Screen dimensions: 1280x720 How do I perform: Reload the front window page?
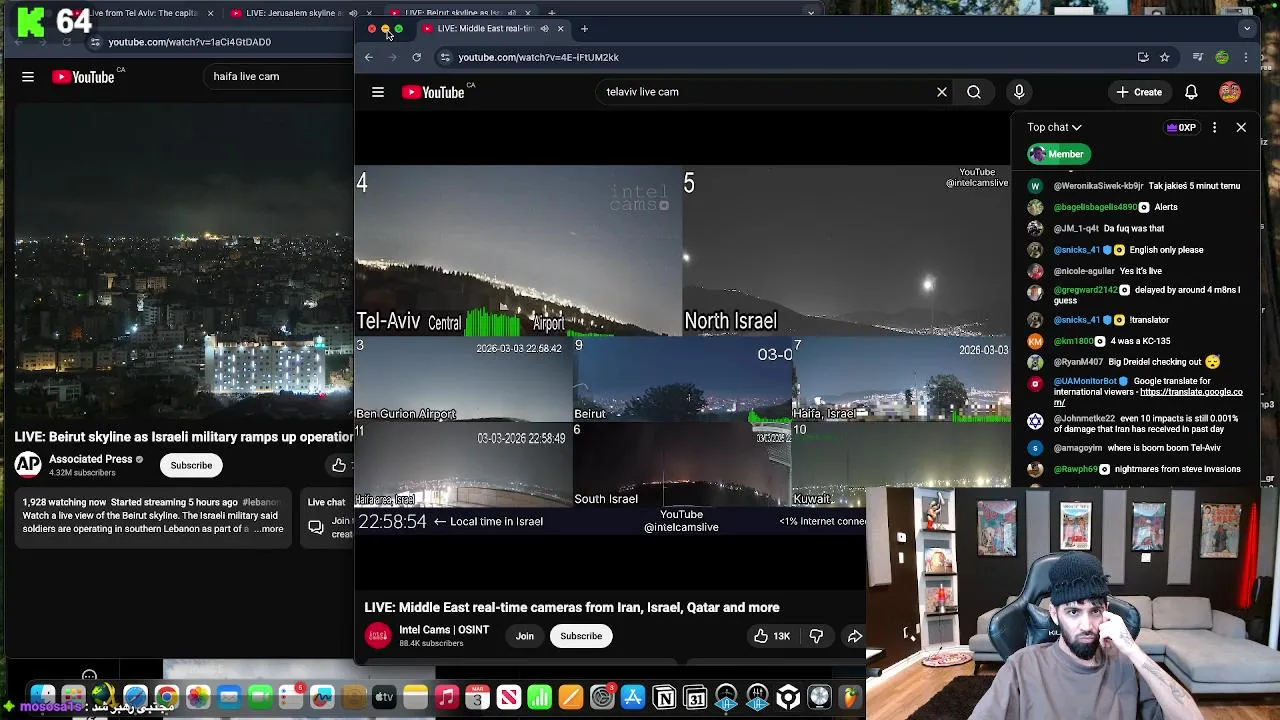pos(417,57)
